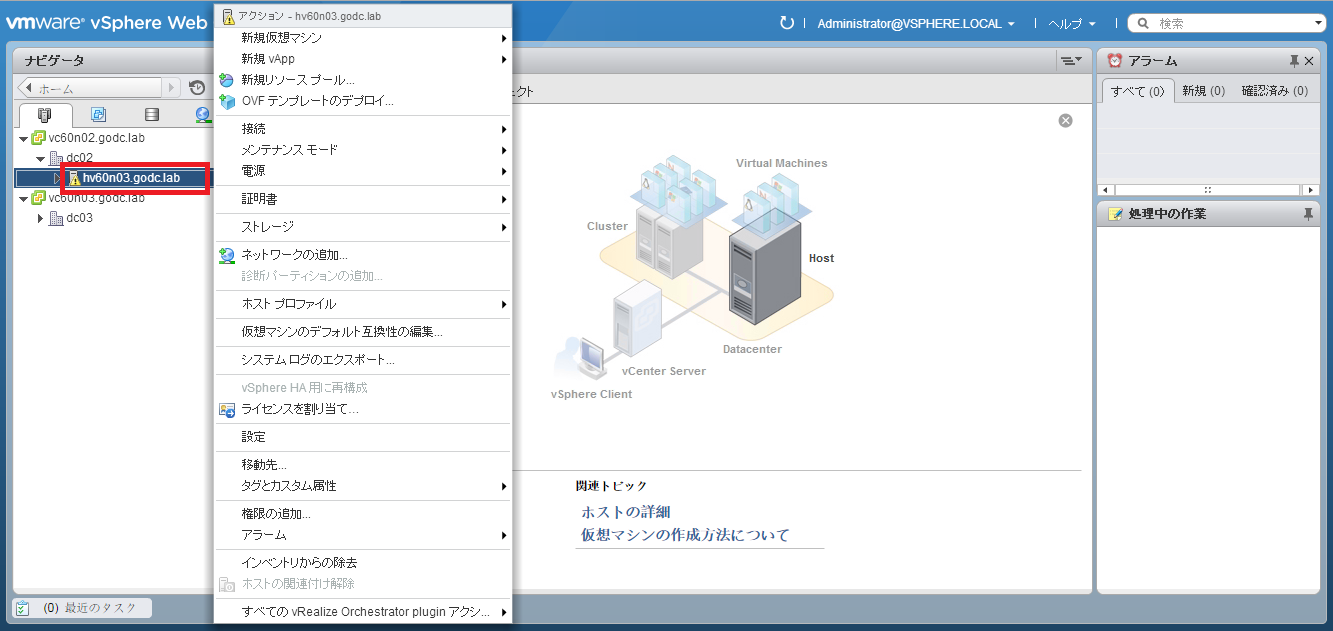Choose 設定 in context menu
Viewport: 1333px width, 631px height.
click(x=363, y=437)
